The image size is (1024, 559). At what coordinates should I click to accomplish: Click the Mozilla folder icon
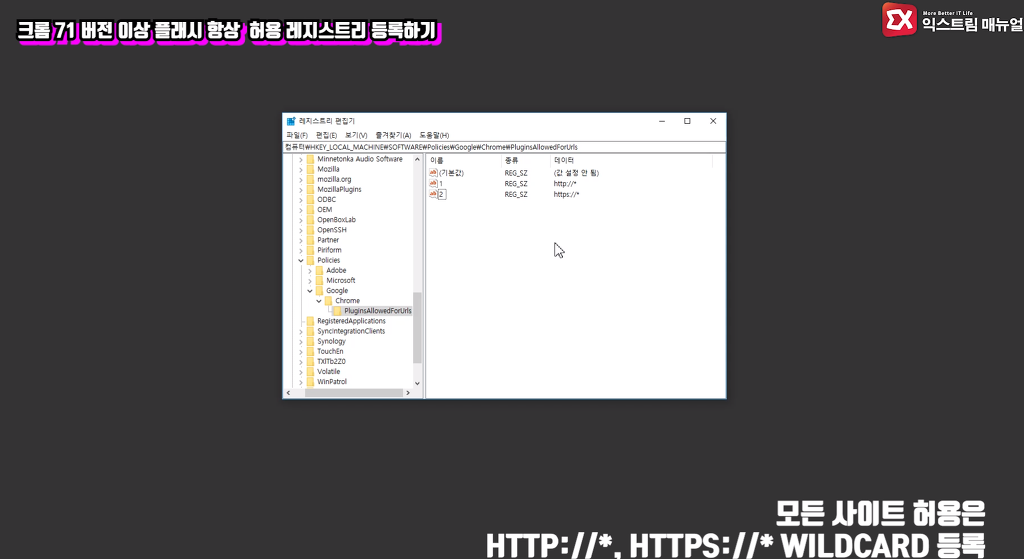click(311, 169)
